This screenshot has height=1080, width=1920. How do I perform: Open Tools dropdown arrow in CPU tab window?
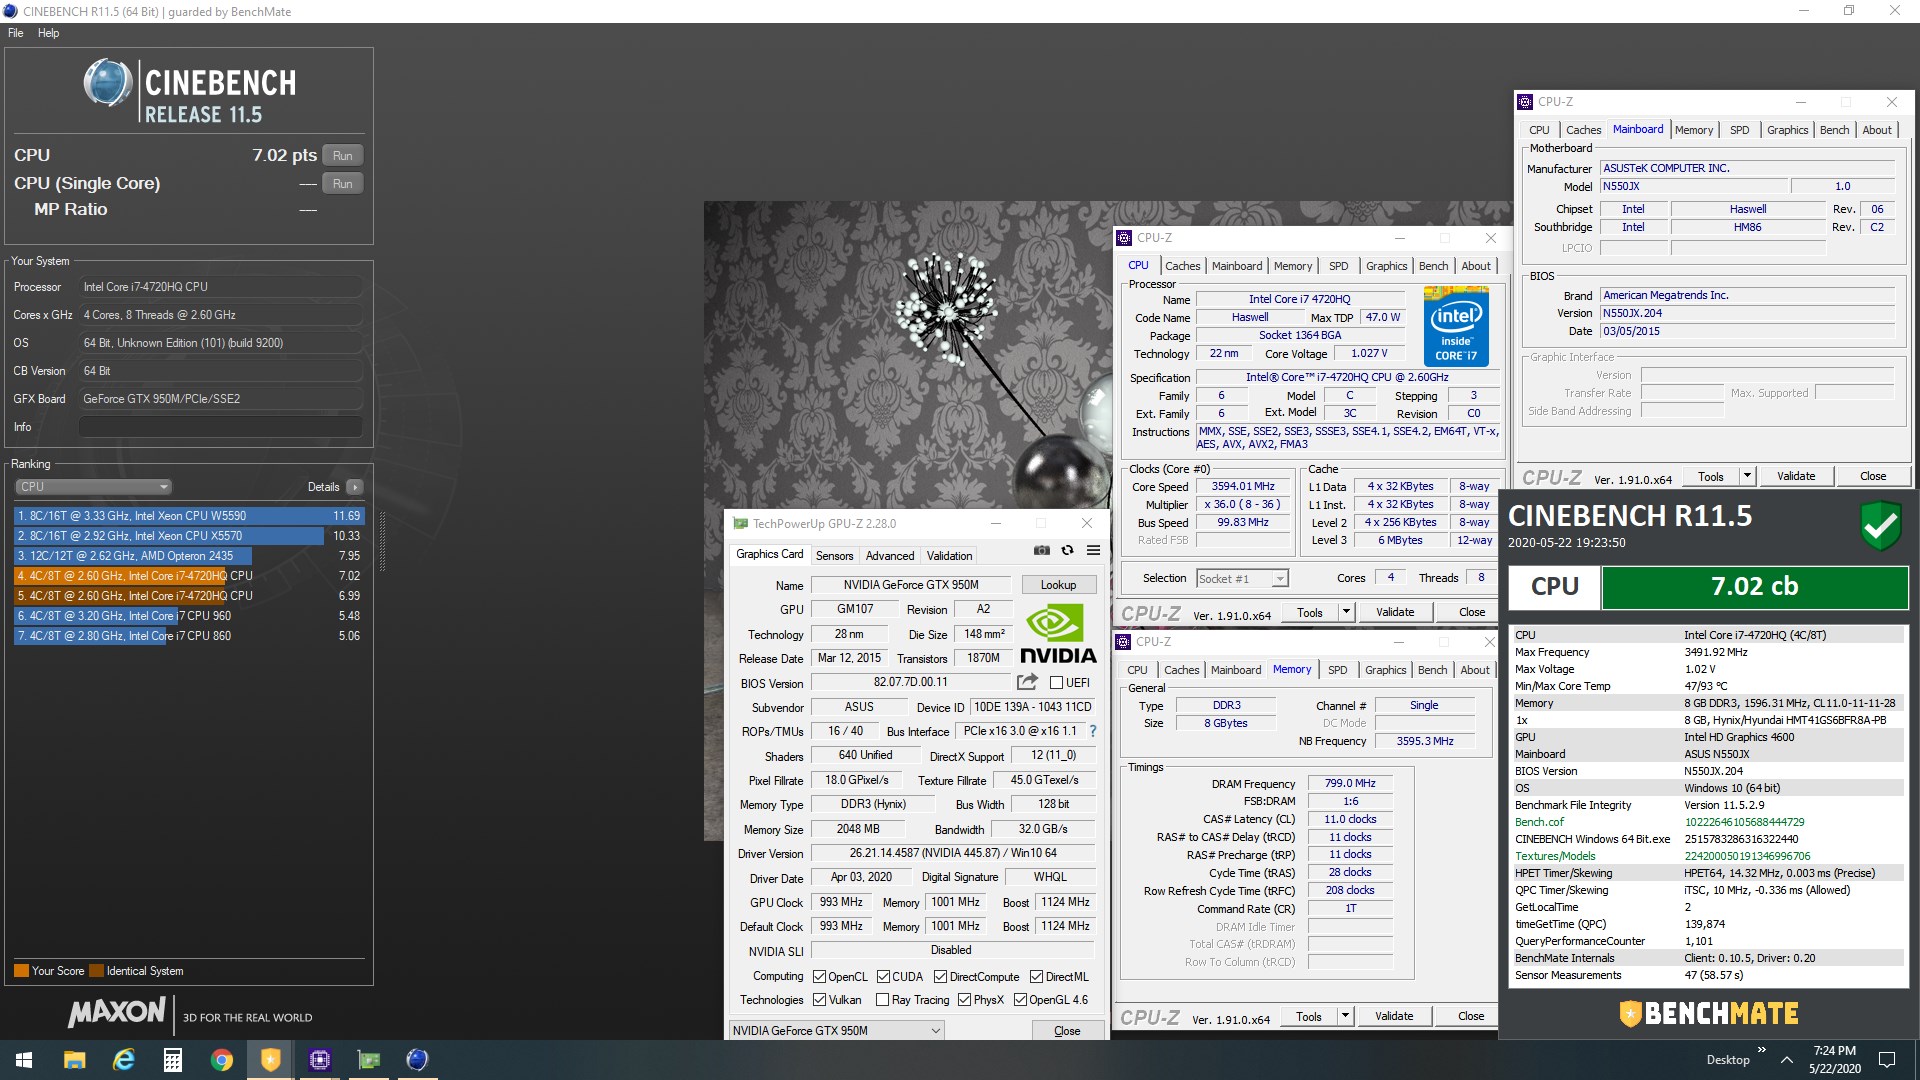click(1346, 612)
